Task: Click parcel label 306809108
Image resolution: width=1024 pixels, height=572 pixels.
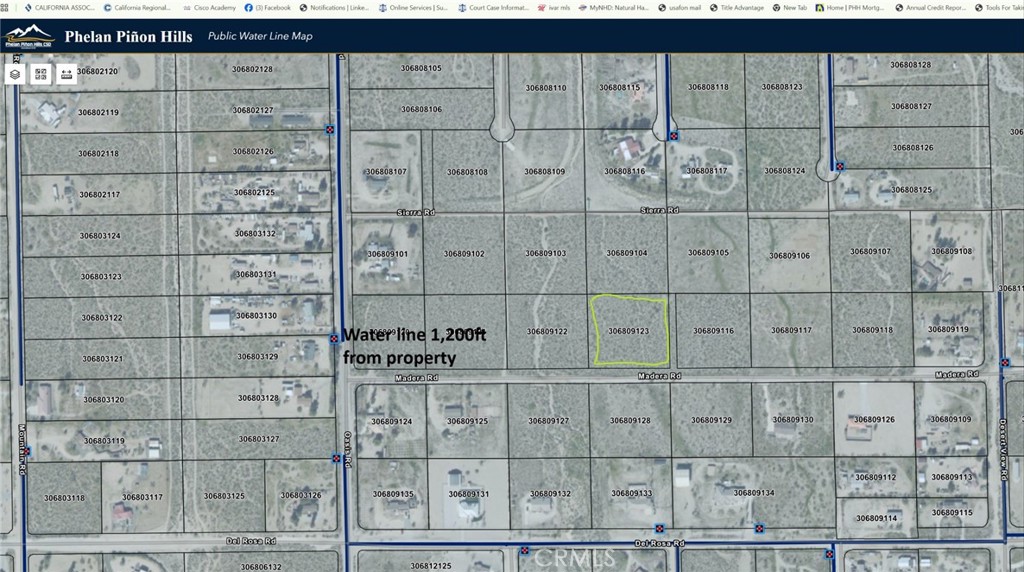Action: 952,251
